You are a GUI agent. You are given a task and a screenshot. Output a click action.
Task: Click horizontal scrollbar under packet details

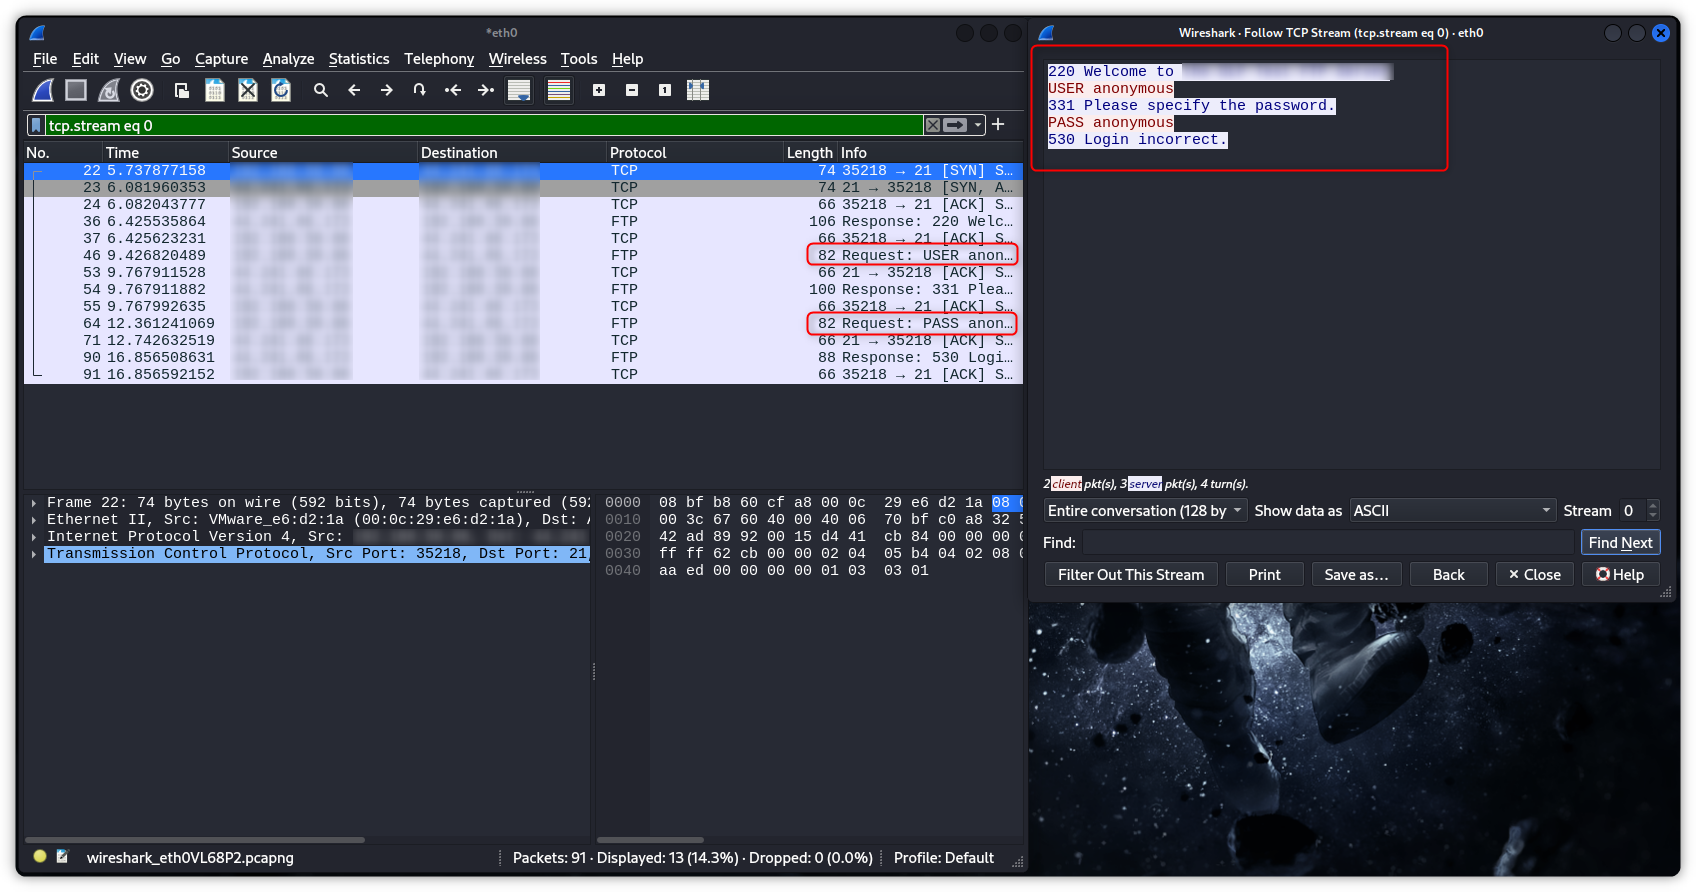[195, 840]
